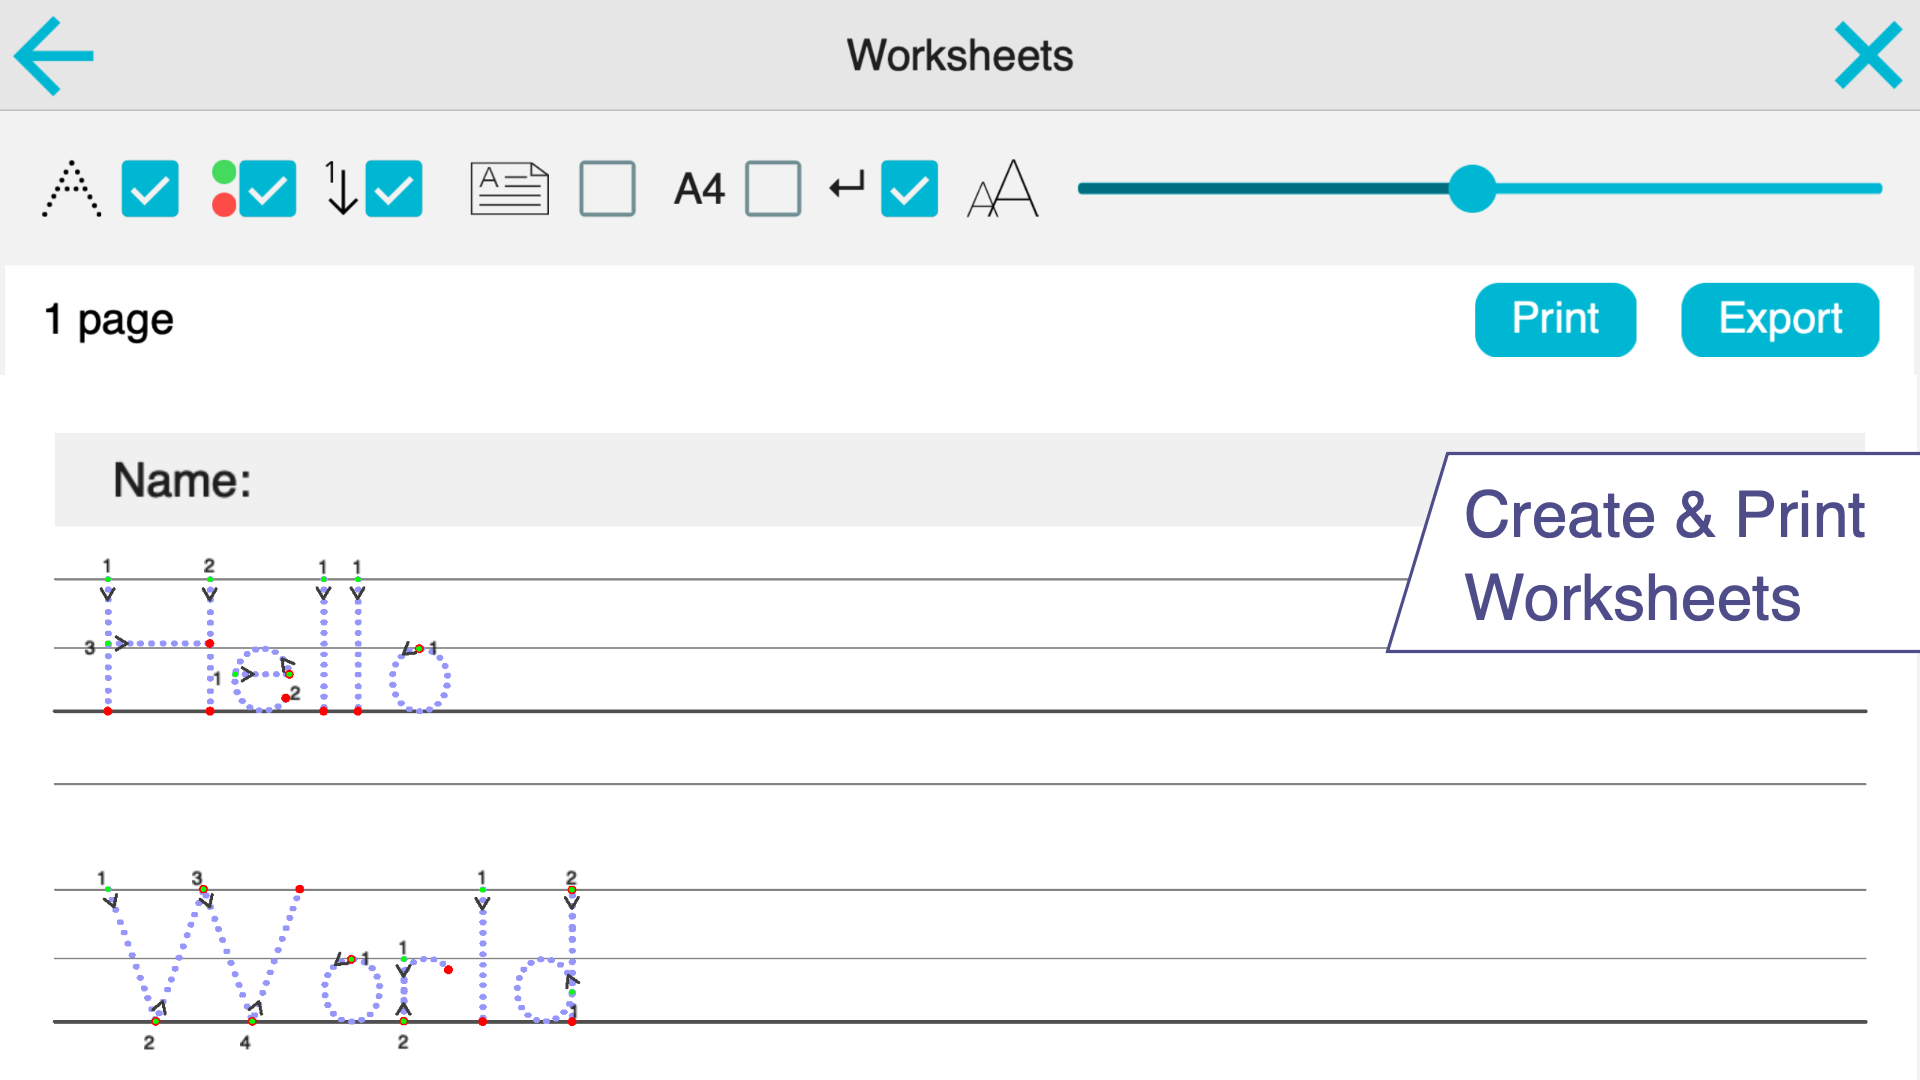Close the Worksheets screen with X
Image resolution: width=1920 pixels, height=1080 pixels.
(1868, 56)
